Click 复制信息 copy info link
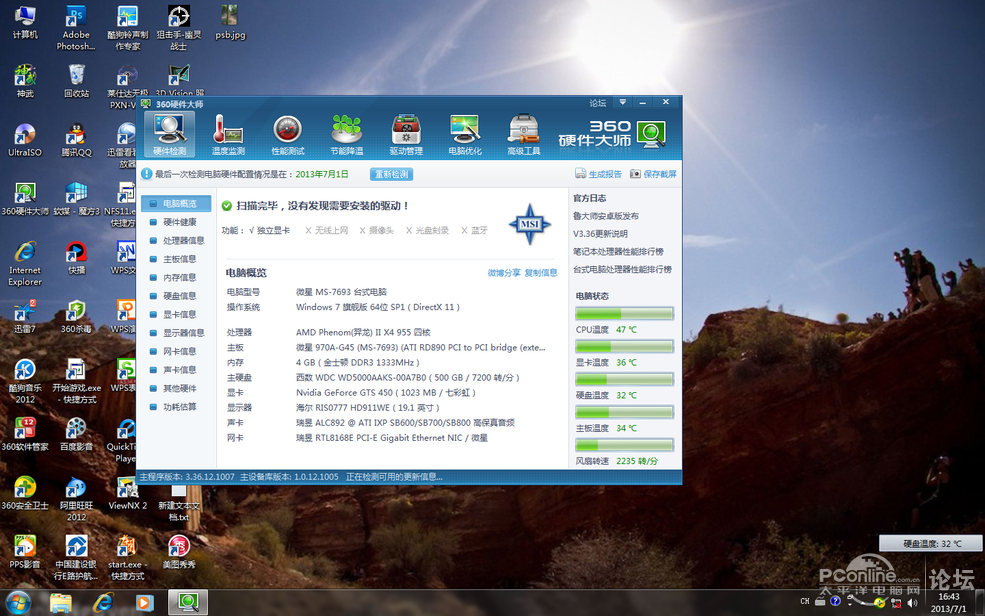985x616 pixels. (541, 273)
